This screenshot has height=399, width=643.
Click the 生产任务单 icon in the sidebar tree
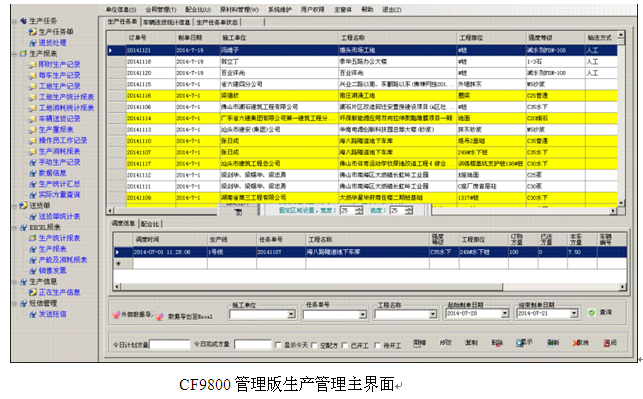33,32
